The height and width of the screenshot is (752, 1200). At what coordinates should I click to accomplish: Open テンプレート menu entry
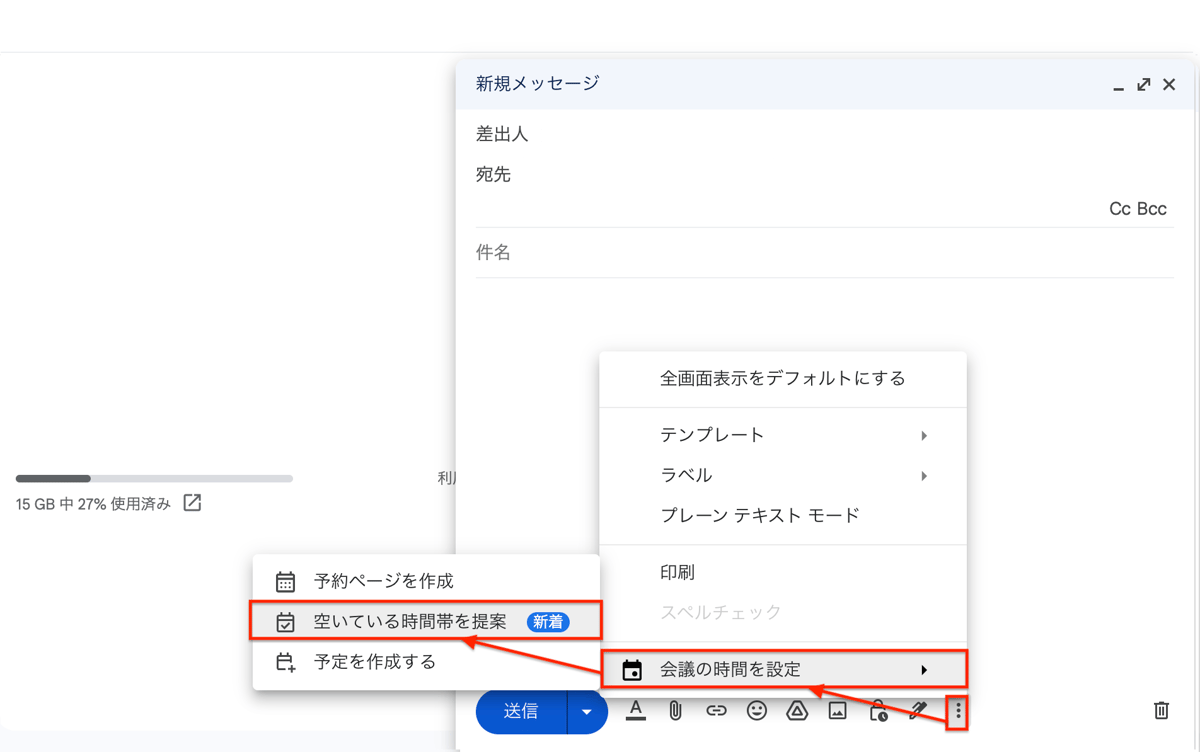[x=783, y=435]
